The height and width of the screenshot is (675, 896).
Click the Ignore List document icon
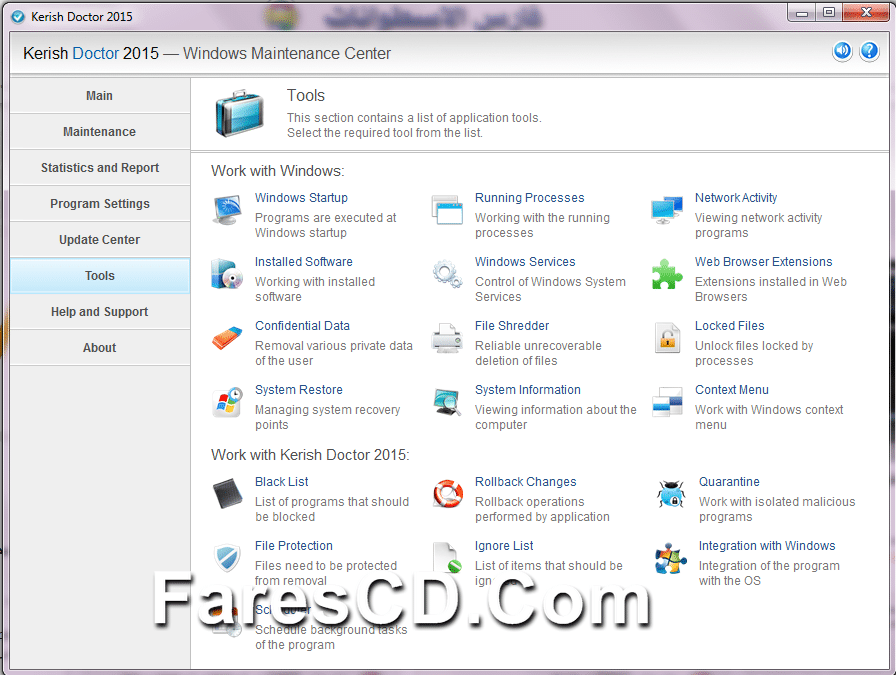(x=447, y=558)
